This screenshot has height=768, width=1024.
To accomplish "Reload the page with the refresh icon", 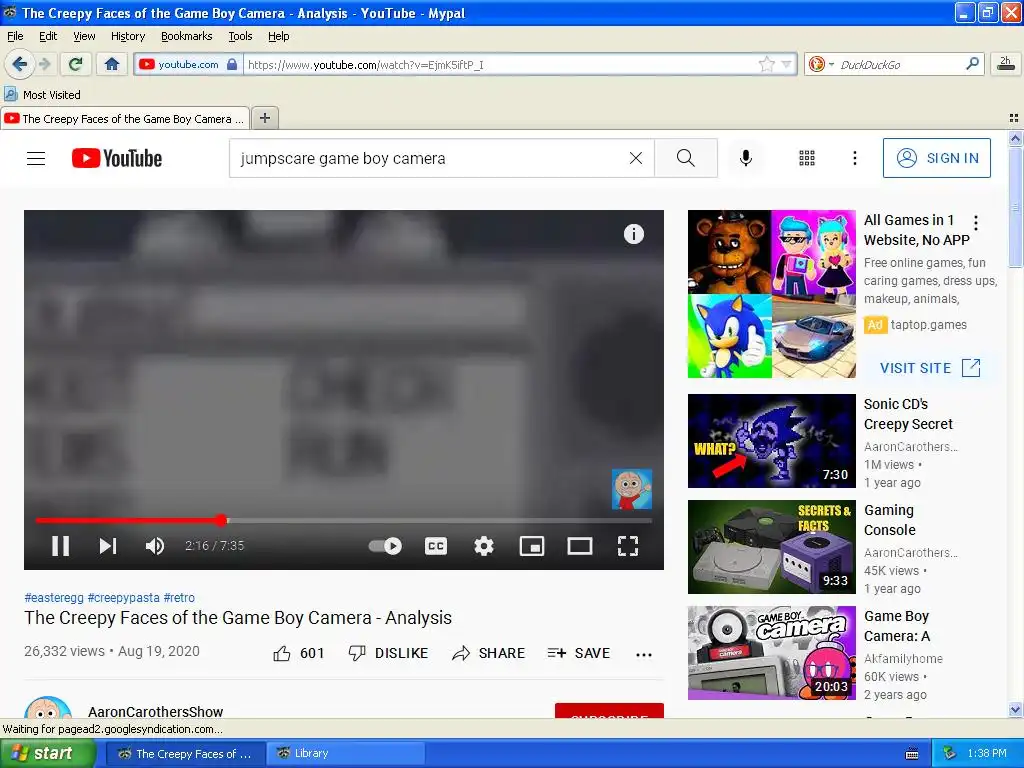I will click(x=76, y=64).
